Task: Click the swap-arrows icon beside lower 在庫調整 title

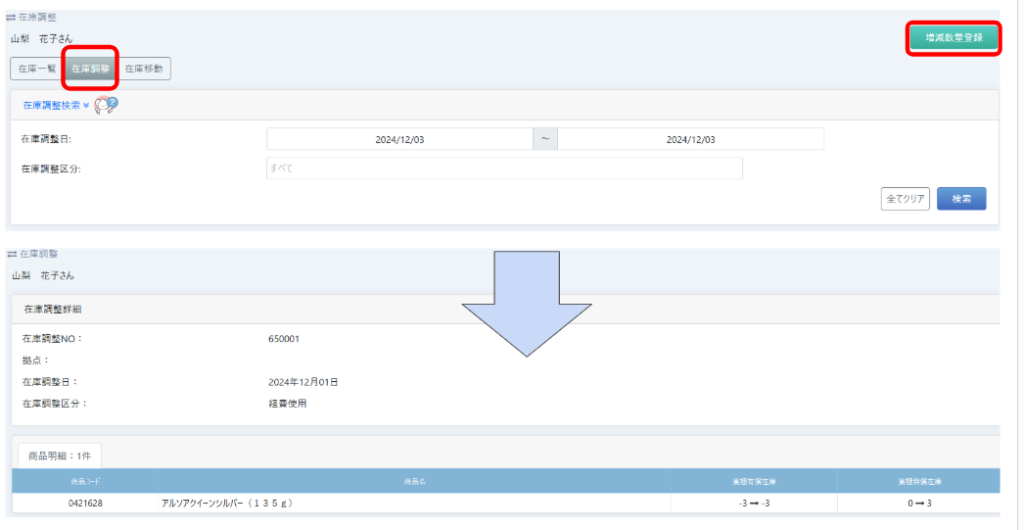Action: point(11,255)
